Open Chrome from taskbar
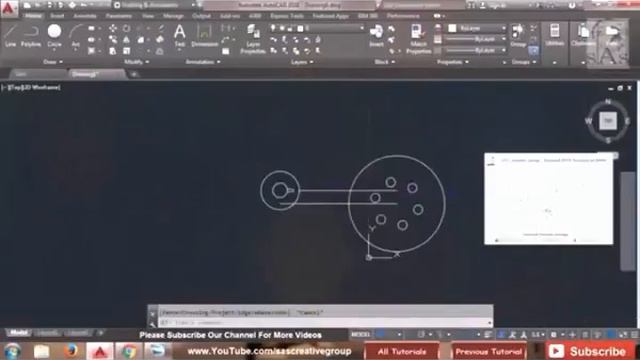The height and width of the screenshot is (360, 640). pyautogui.click(x=128, y=351)
